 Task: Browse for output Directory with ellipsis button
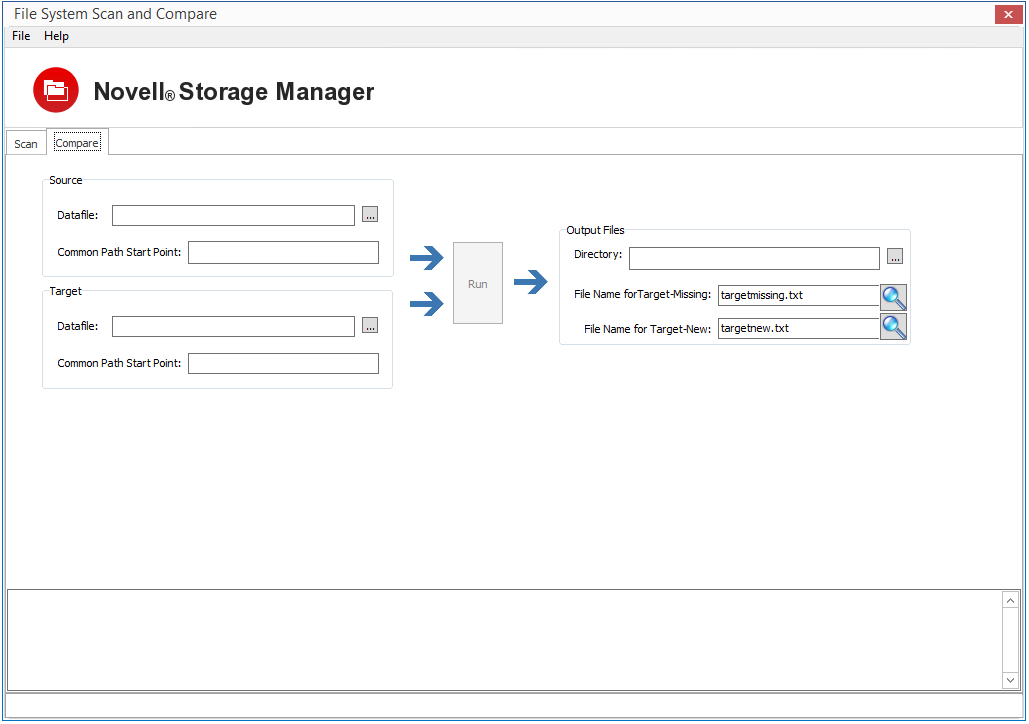(895, 257)
